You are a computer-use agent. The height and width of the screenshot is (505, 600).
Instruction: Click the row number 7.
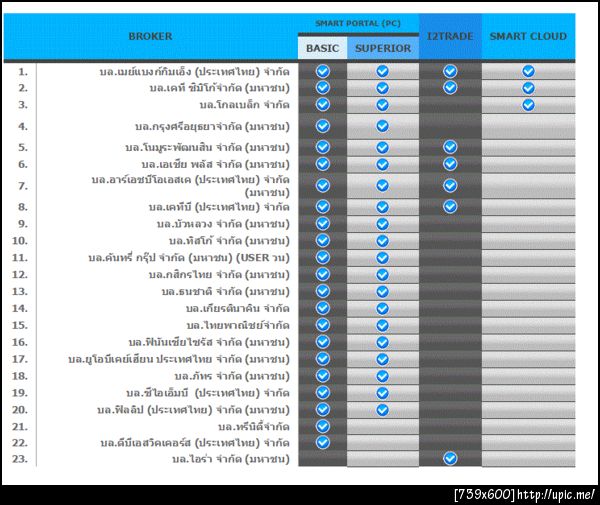point(23,186)
